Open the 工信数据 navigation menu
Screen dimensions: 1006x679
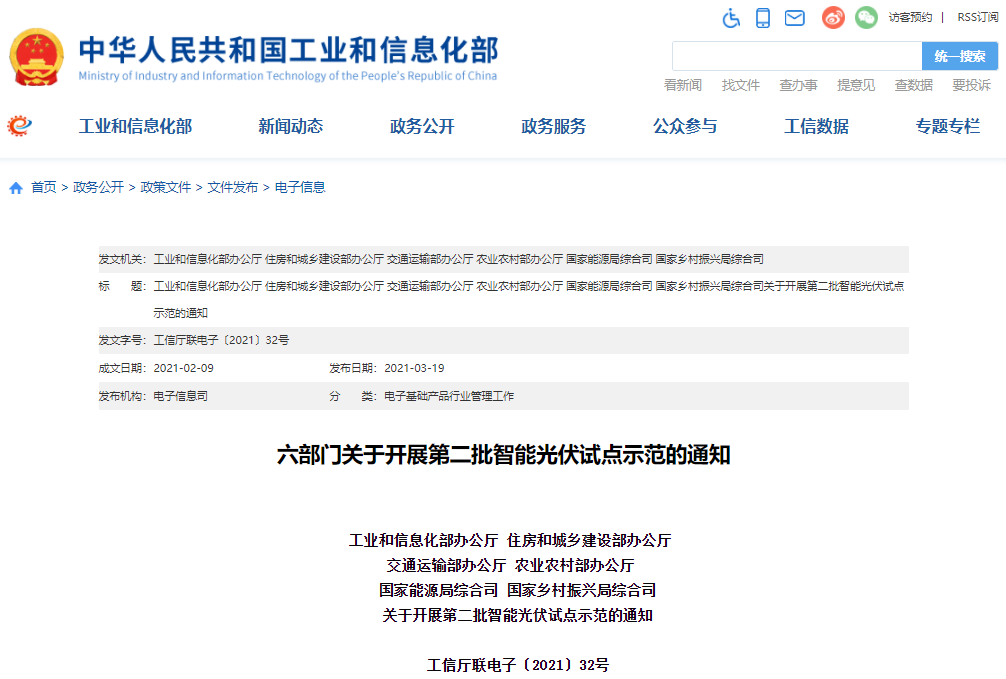pos(815,127)
